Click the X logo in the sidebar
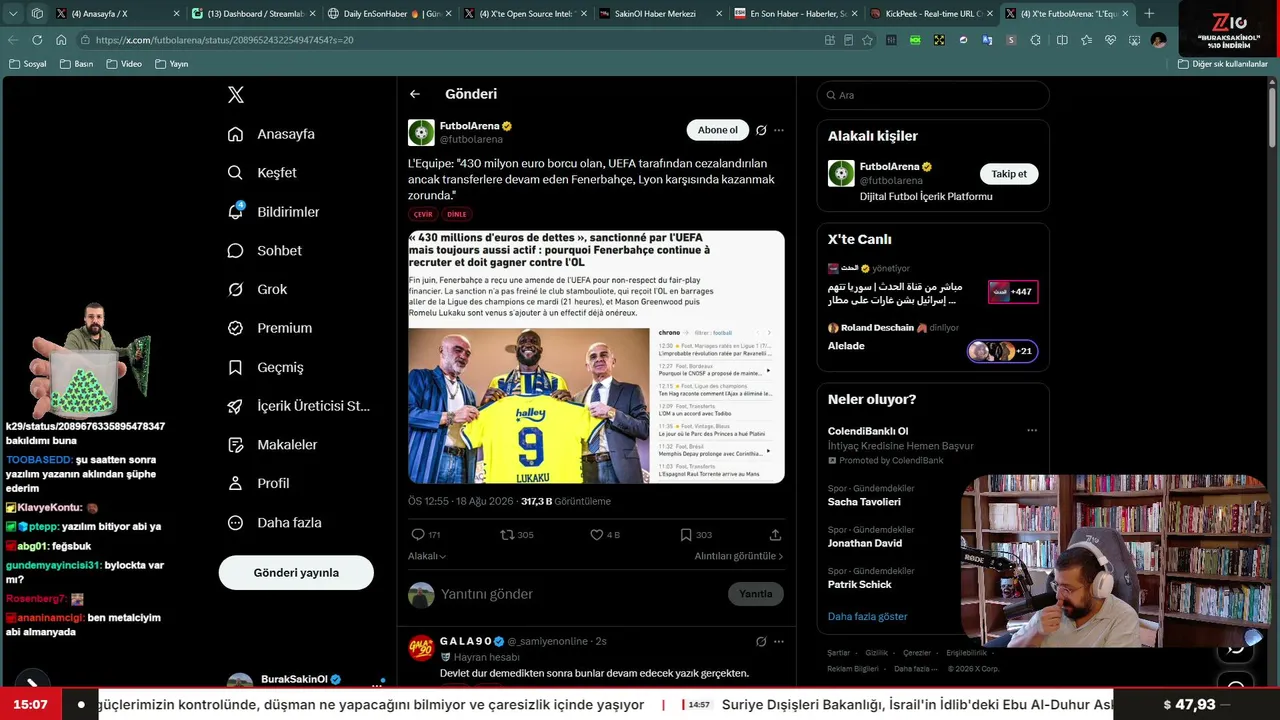 pyautogui.click(x=236, y=95)
